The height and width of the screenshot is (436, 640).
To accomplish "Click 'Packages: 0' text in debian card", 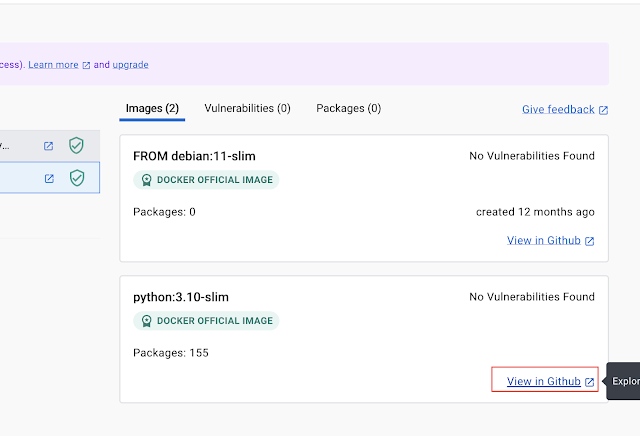I will (164, 212).
